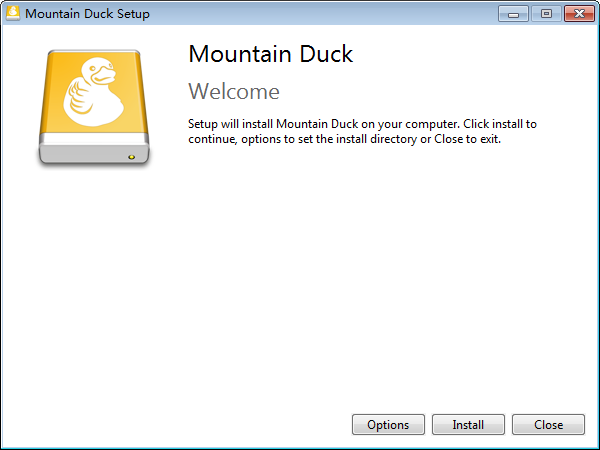Minimize the setup window
Viewport: 600px width, 450px height.
(513, 14)
